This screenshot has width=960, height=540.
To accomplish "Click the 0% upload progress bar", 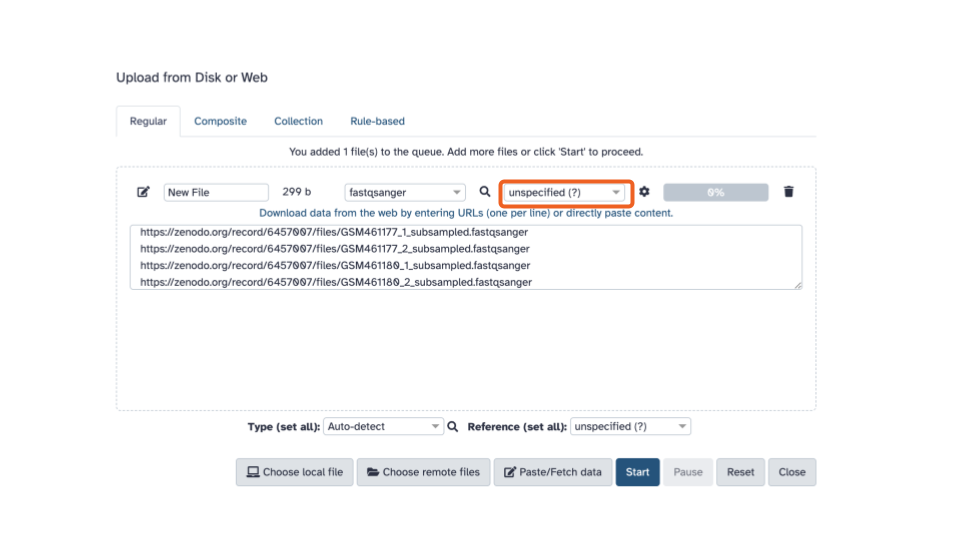I will click(715, 192).
